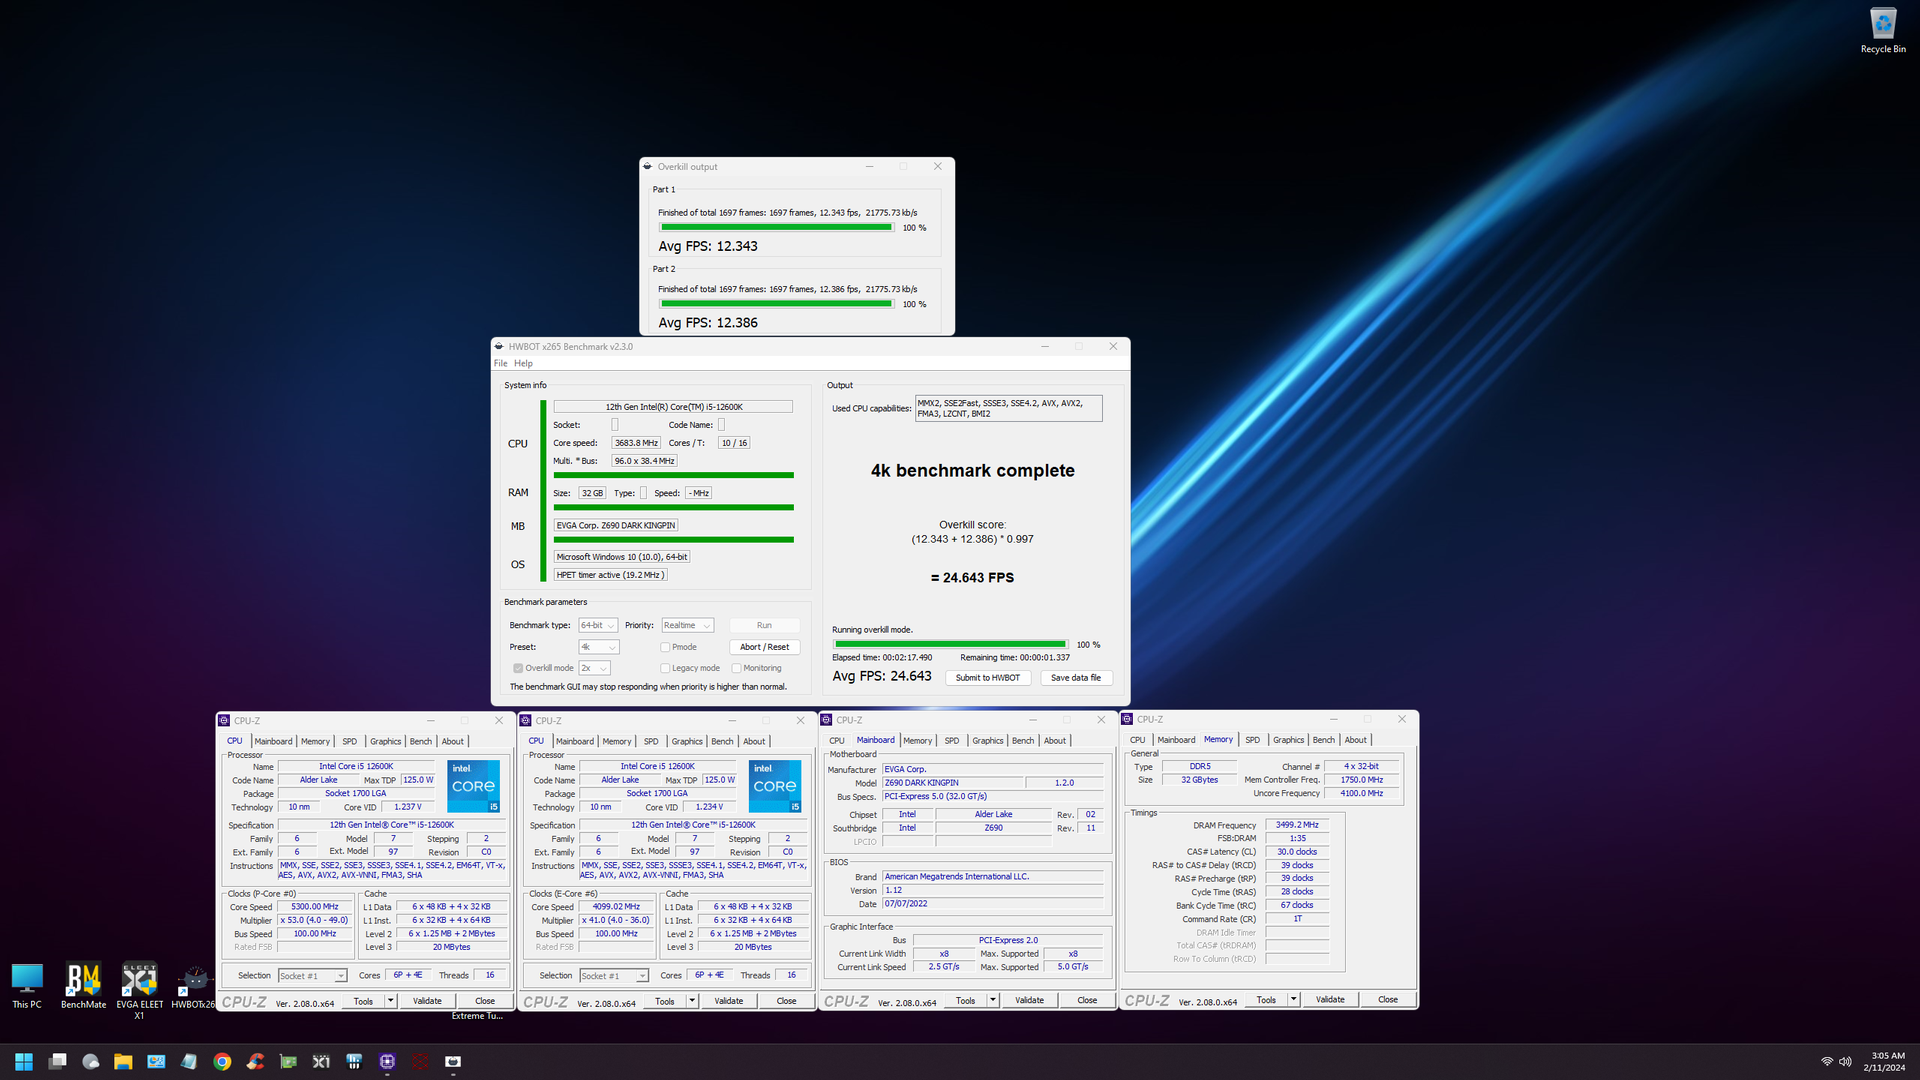The width and height of the screenshot is (1920, 1080).
Task: Click the title icon of the Memory CPU-Z window
Action: point(1127,720)
